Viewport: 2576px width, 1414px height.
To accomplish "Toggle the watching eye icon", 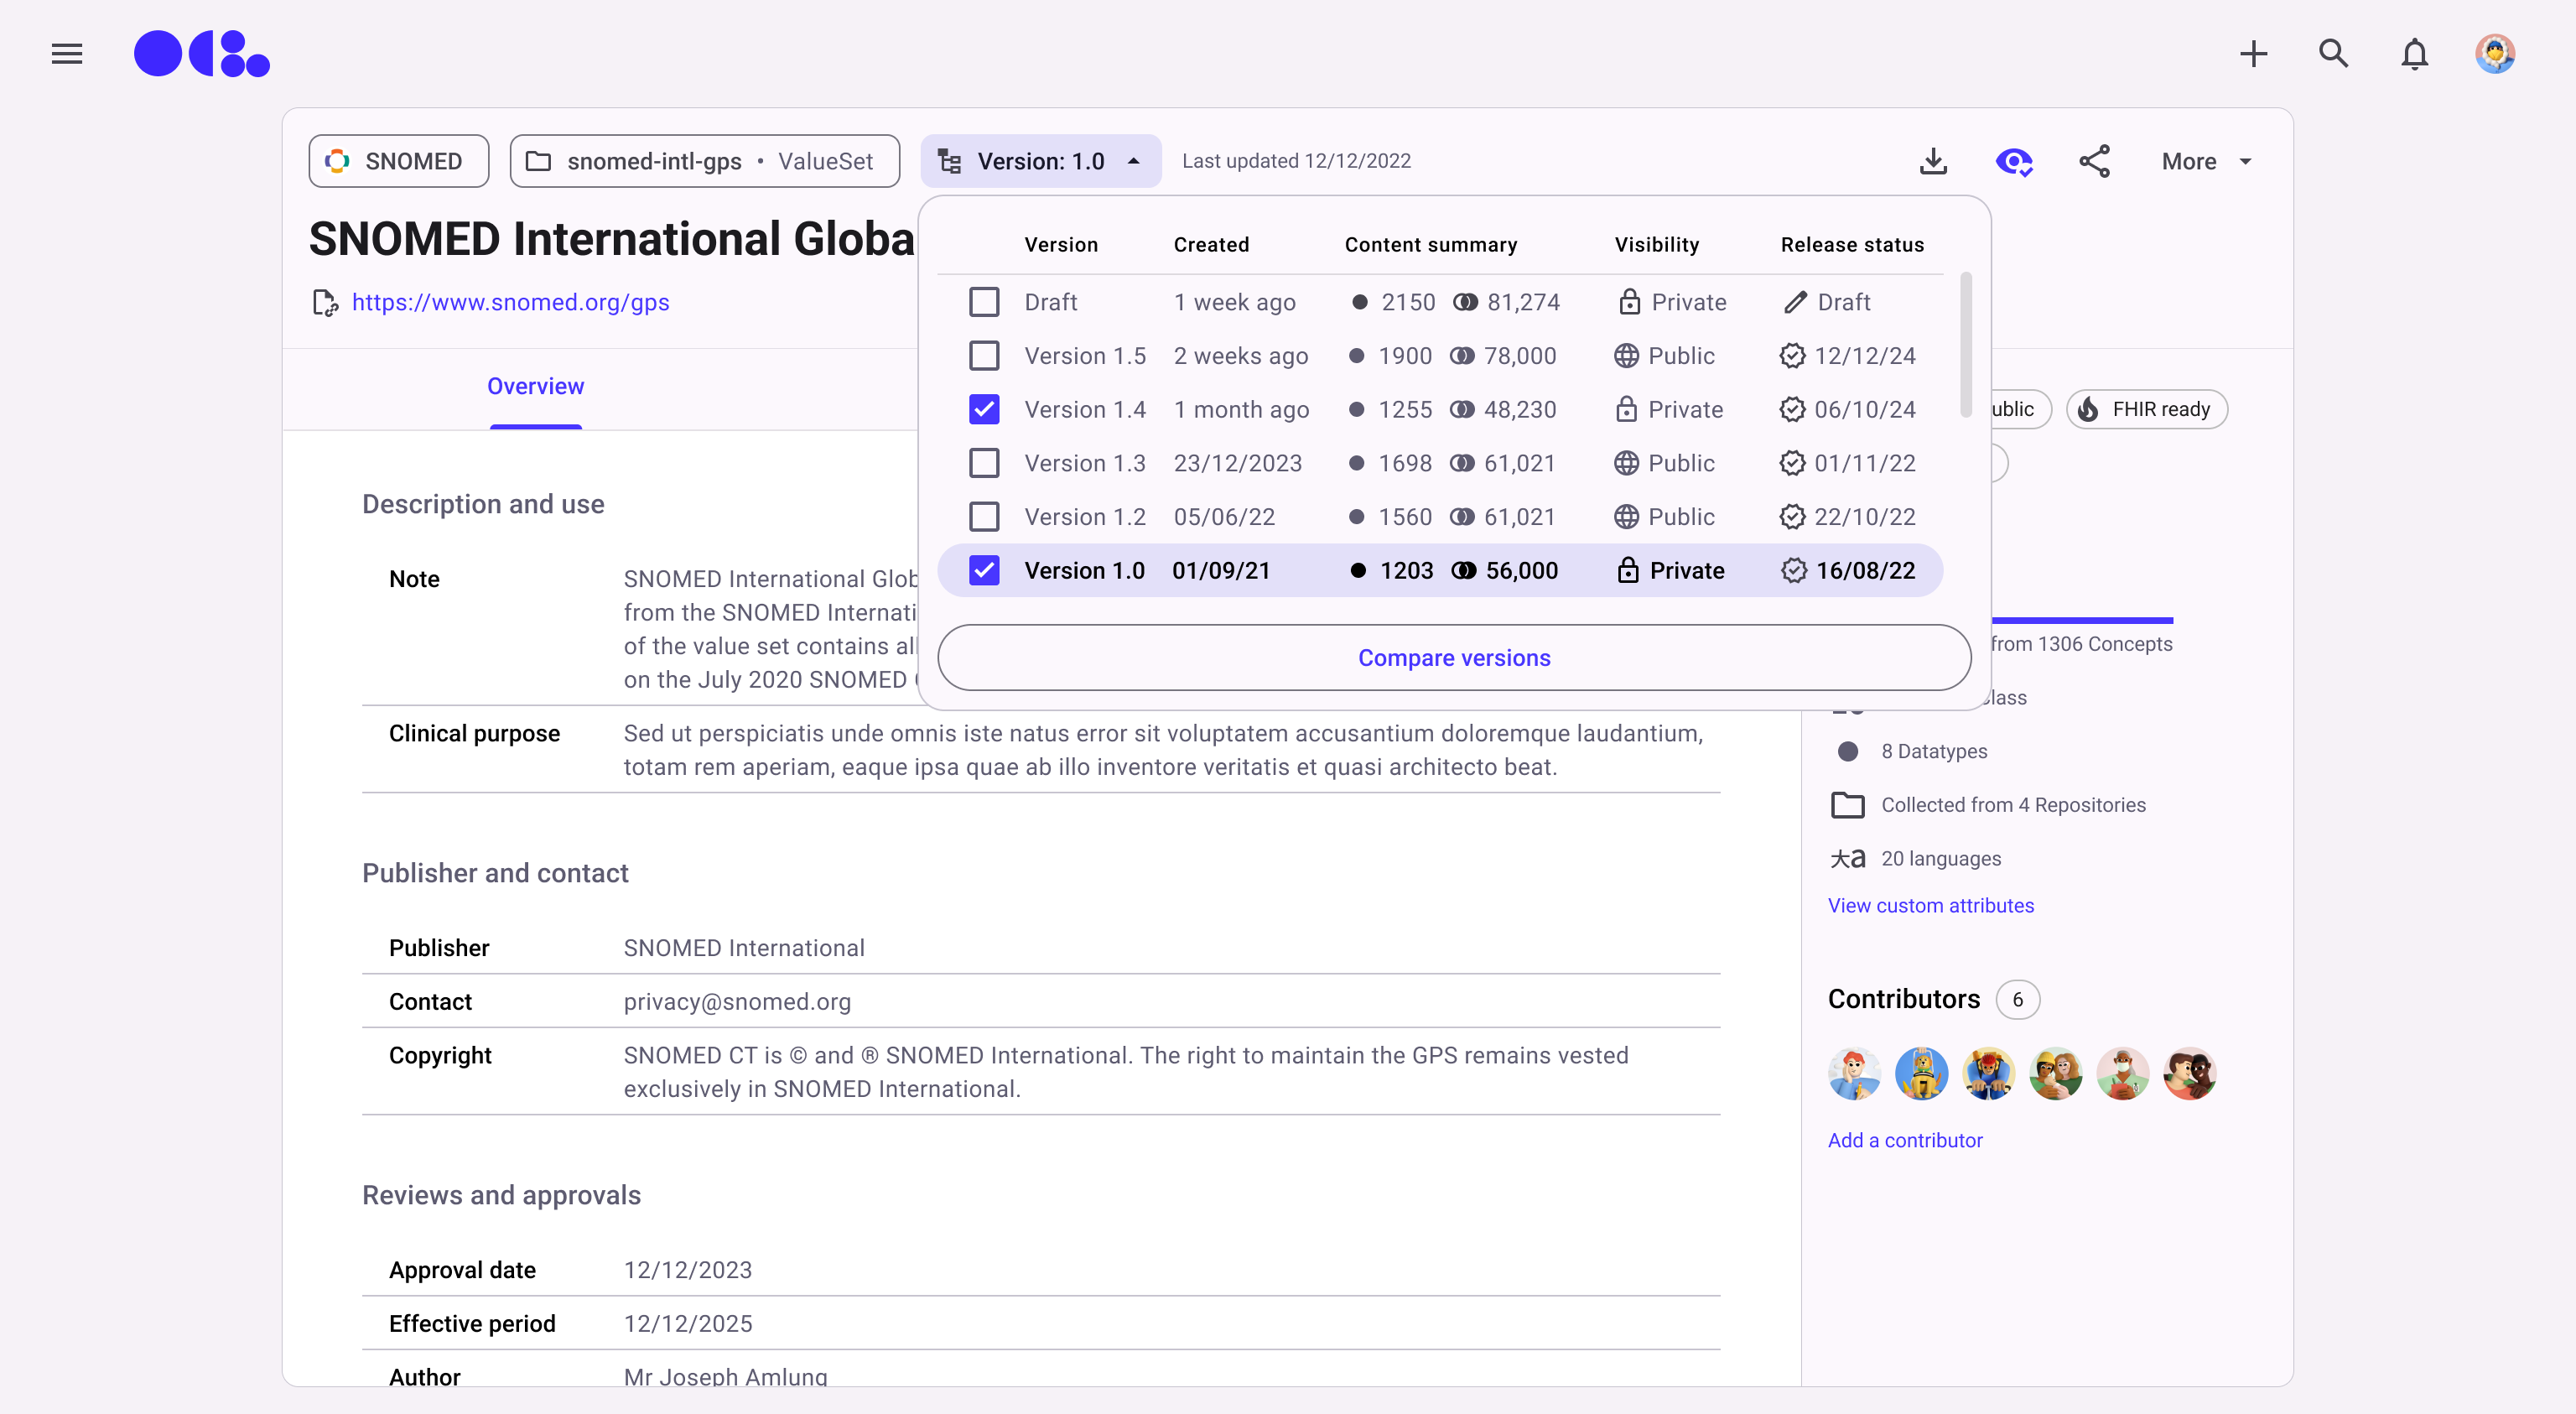I will tap(2013, 161).
